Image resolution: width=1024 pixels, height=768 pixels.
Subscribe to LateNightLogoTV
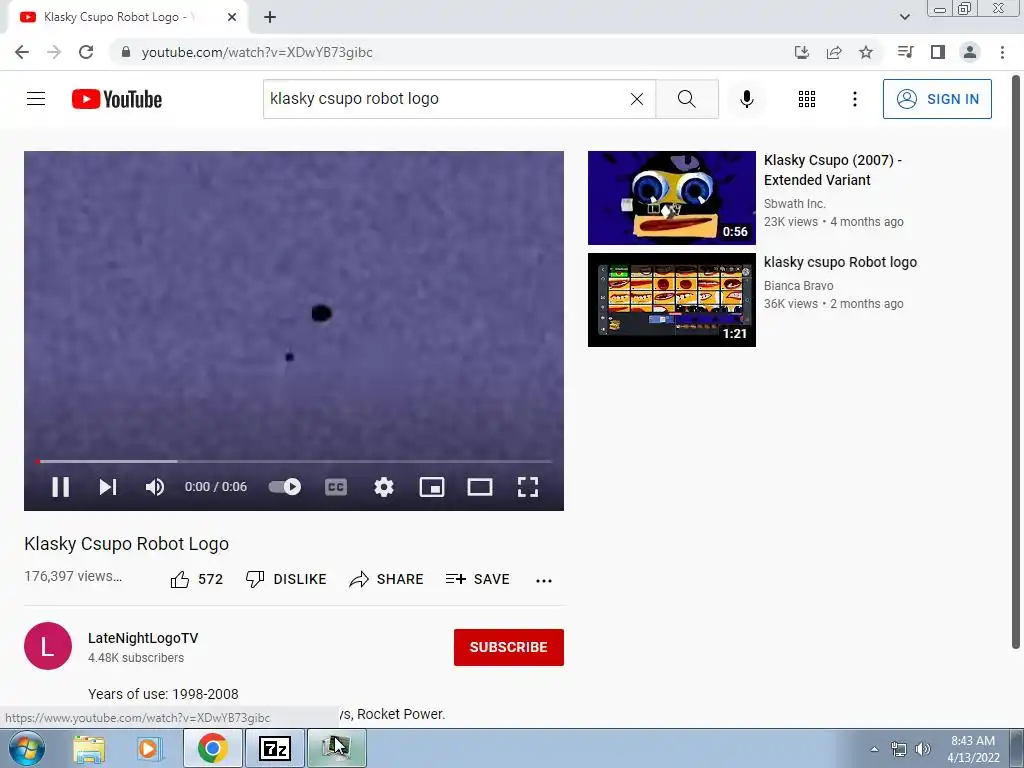point(509,647)
